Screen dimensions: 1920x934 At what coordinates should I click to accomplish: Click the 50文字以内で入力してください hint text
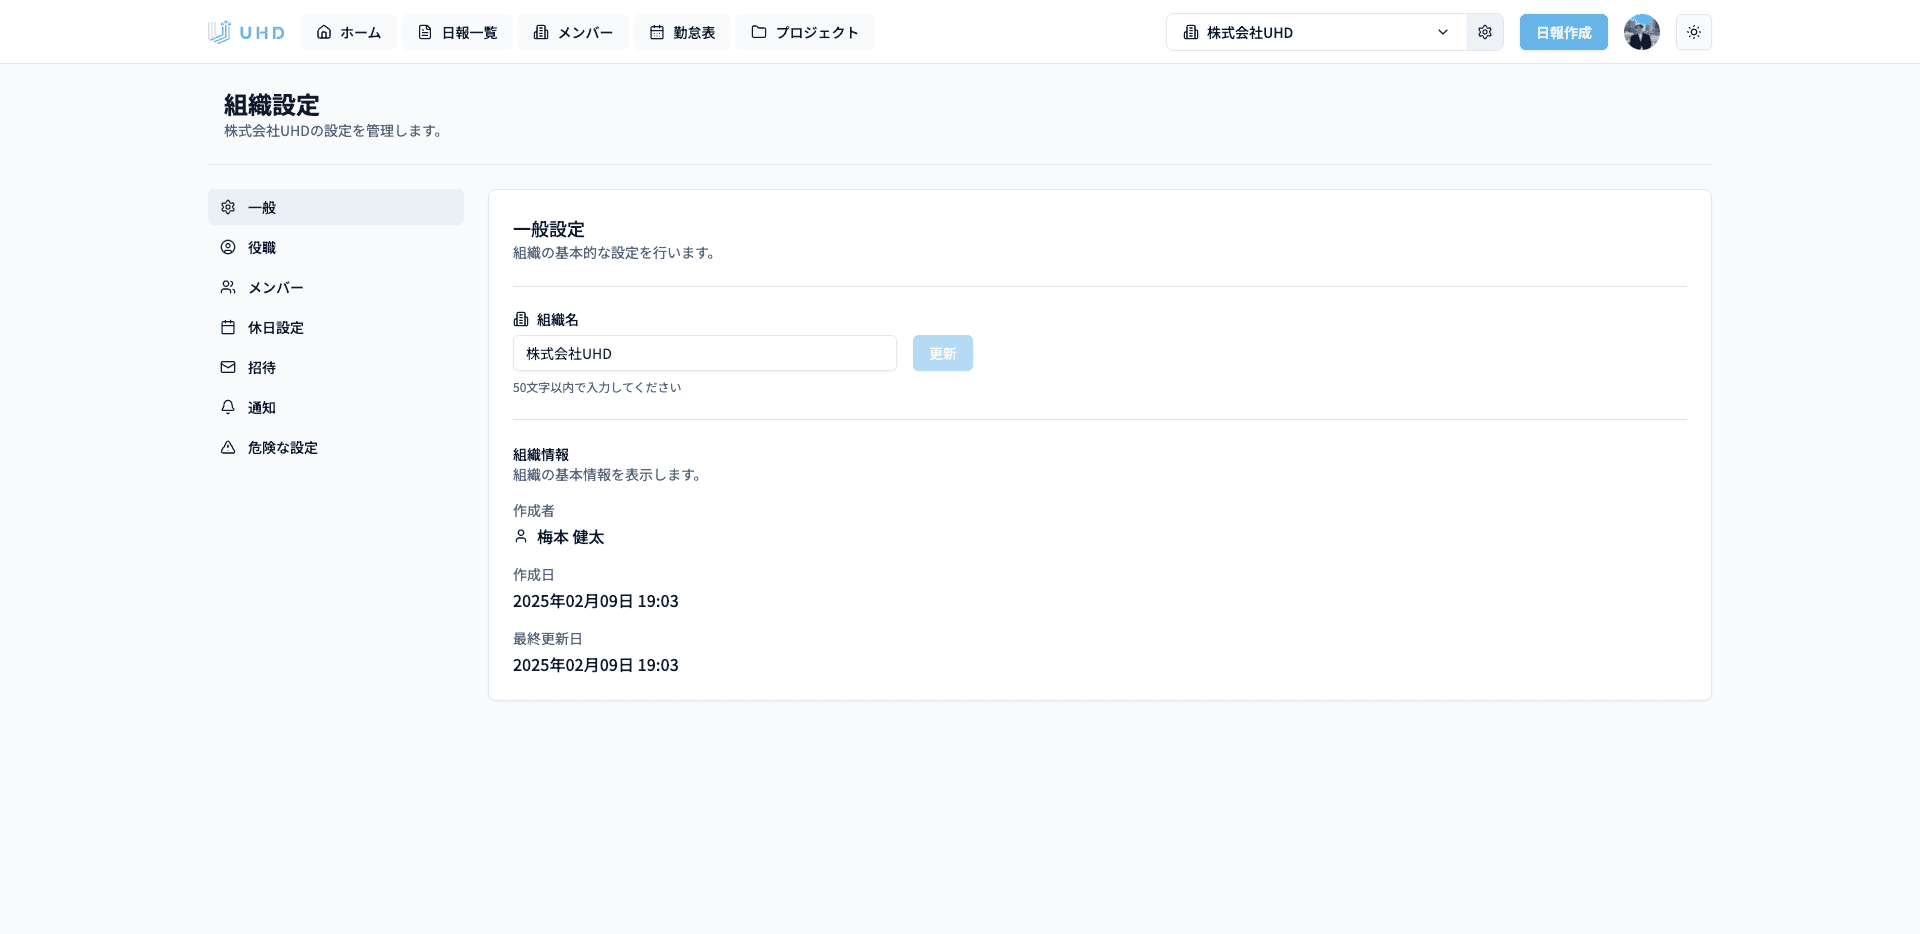[597, 387]
